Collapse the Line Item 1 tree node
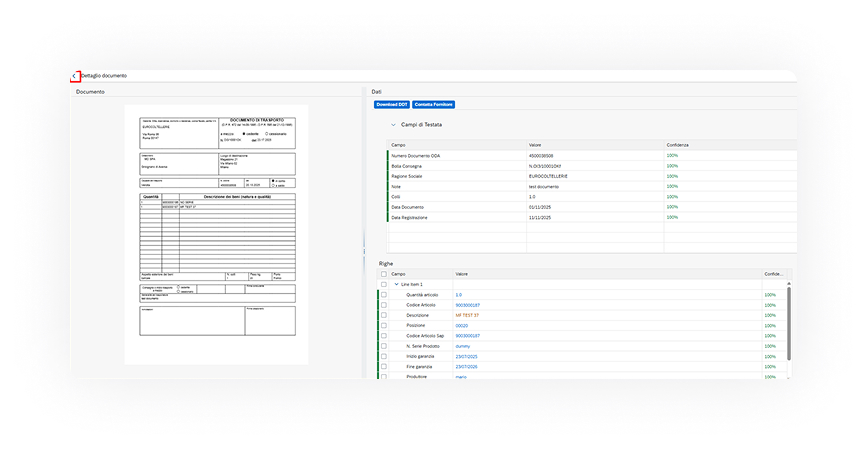Viewport: 867px width, 449px height. [394, 284]
